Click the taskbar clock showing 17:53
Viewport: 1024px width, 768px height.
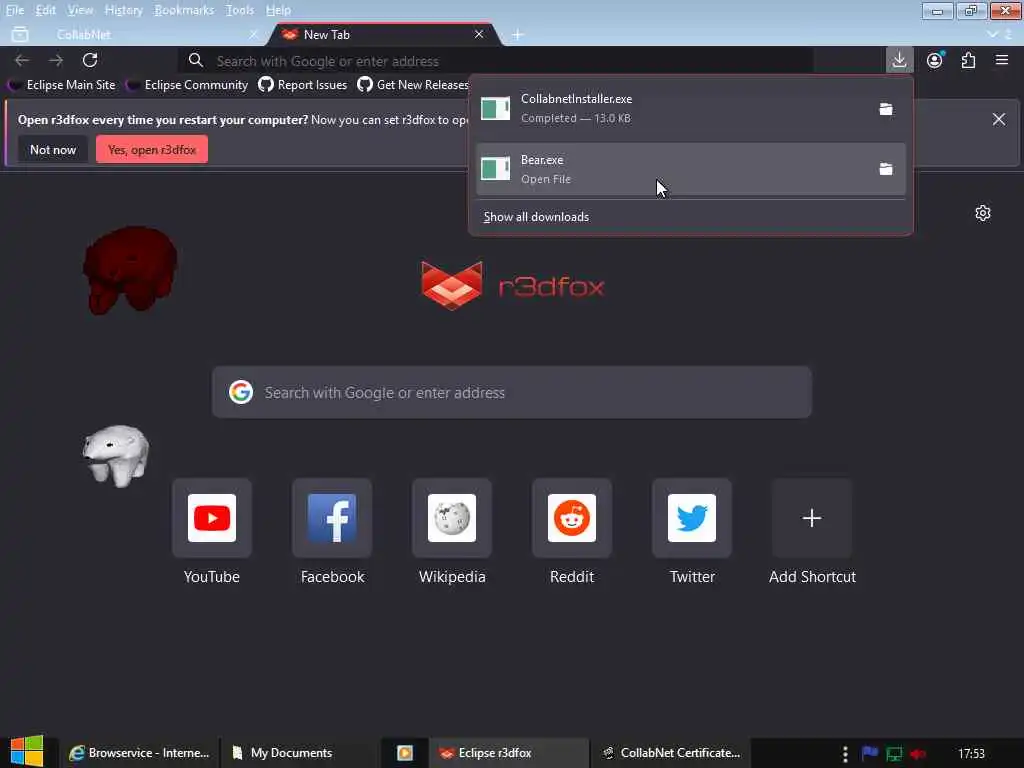[x=971, y=754]
